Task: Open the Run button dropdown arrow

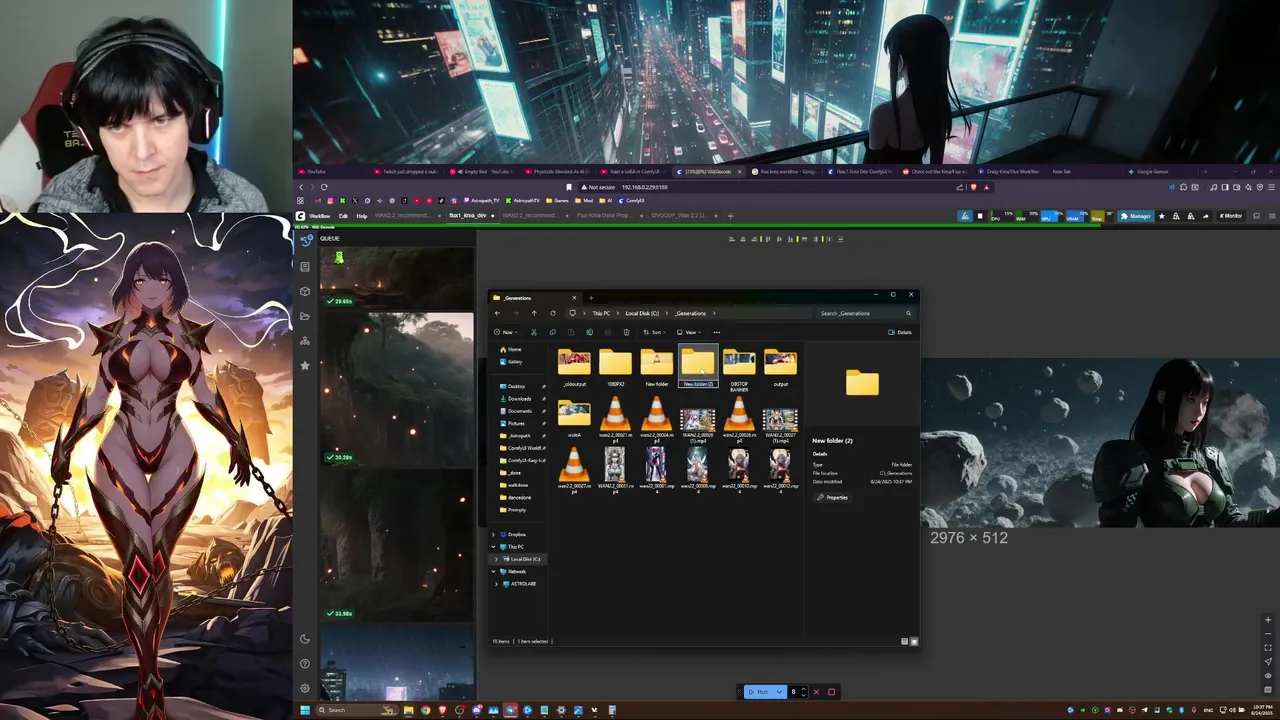Action: (x=779, y=692)
